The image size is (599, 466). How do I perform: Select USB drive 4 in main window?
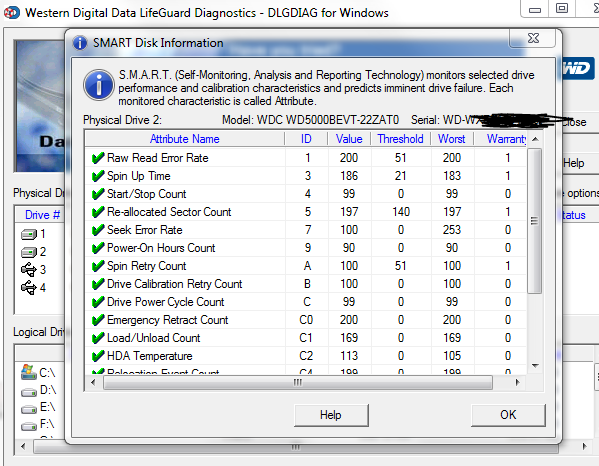click(x=34, y=288)
